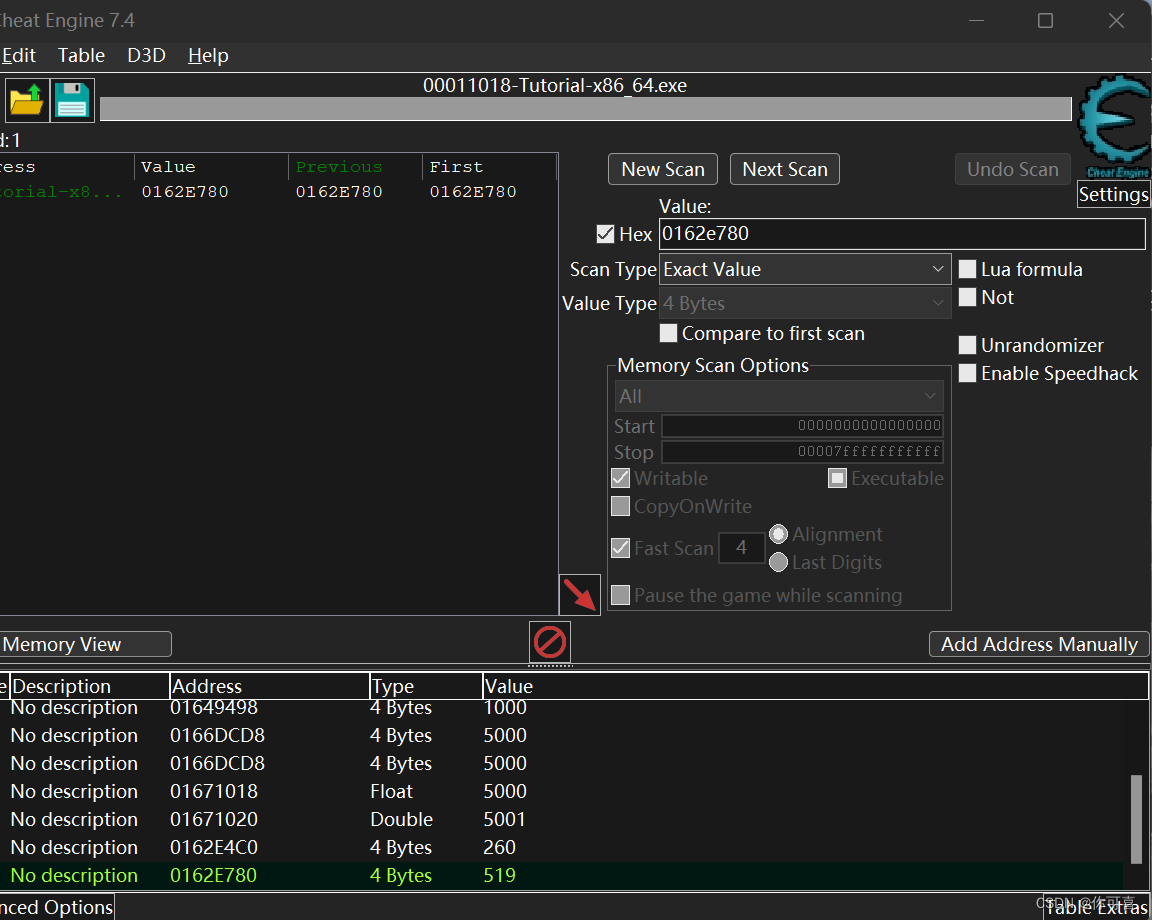Enable Speedhack checkbox
The image size is (1152, 920).
point(968,373)
